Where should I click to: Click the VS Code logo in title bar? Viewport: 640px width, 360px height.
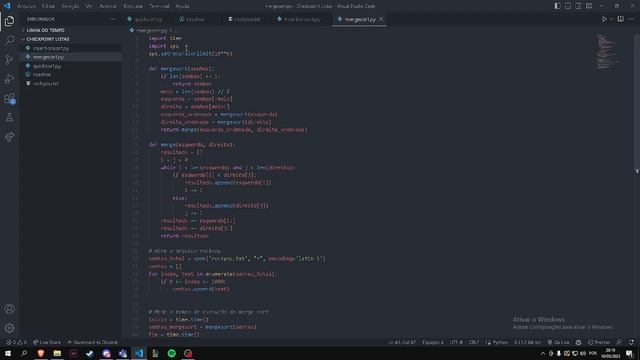pyautogui.click(x=7, y=6)
